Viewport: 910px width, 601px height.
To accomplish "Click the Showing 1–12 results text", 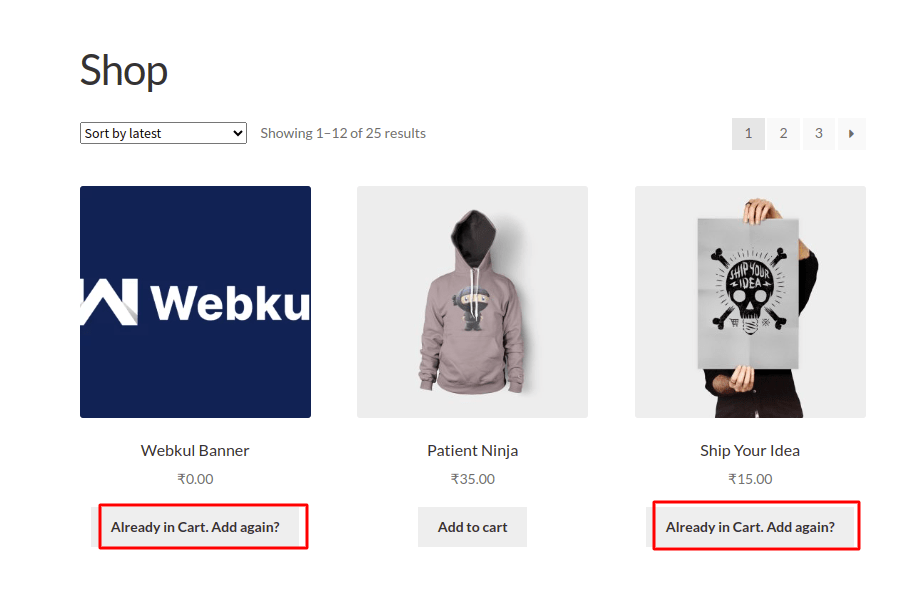I will click(342, 132).
